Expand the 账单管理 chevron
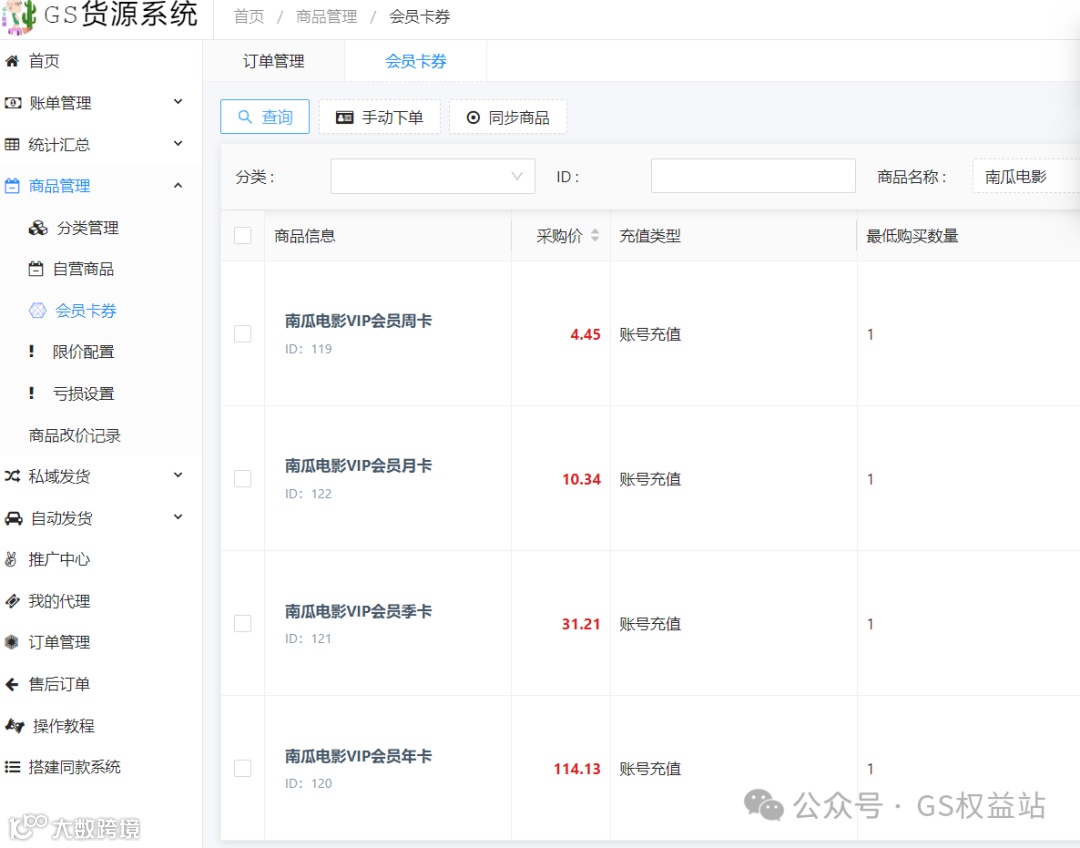Viewport: 1080px width, 848px height. (x=178, y=102)
